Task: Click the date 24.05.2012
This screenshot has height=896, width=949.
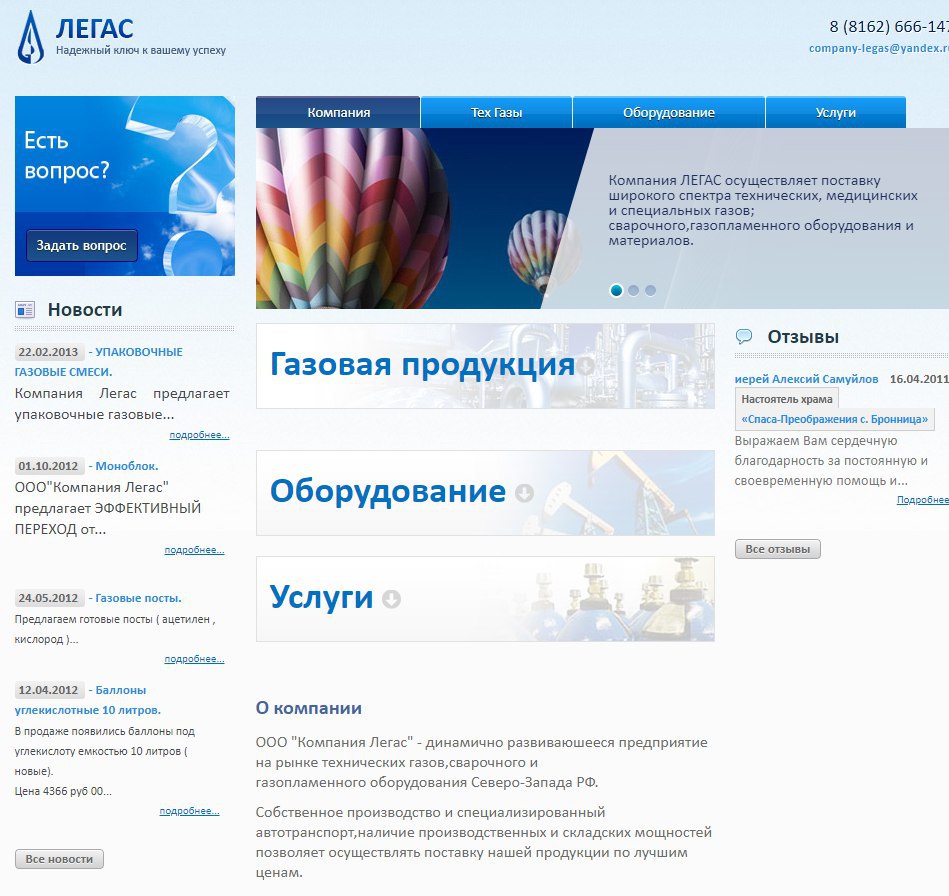Action: (48, 598)
